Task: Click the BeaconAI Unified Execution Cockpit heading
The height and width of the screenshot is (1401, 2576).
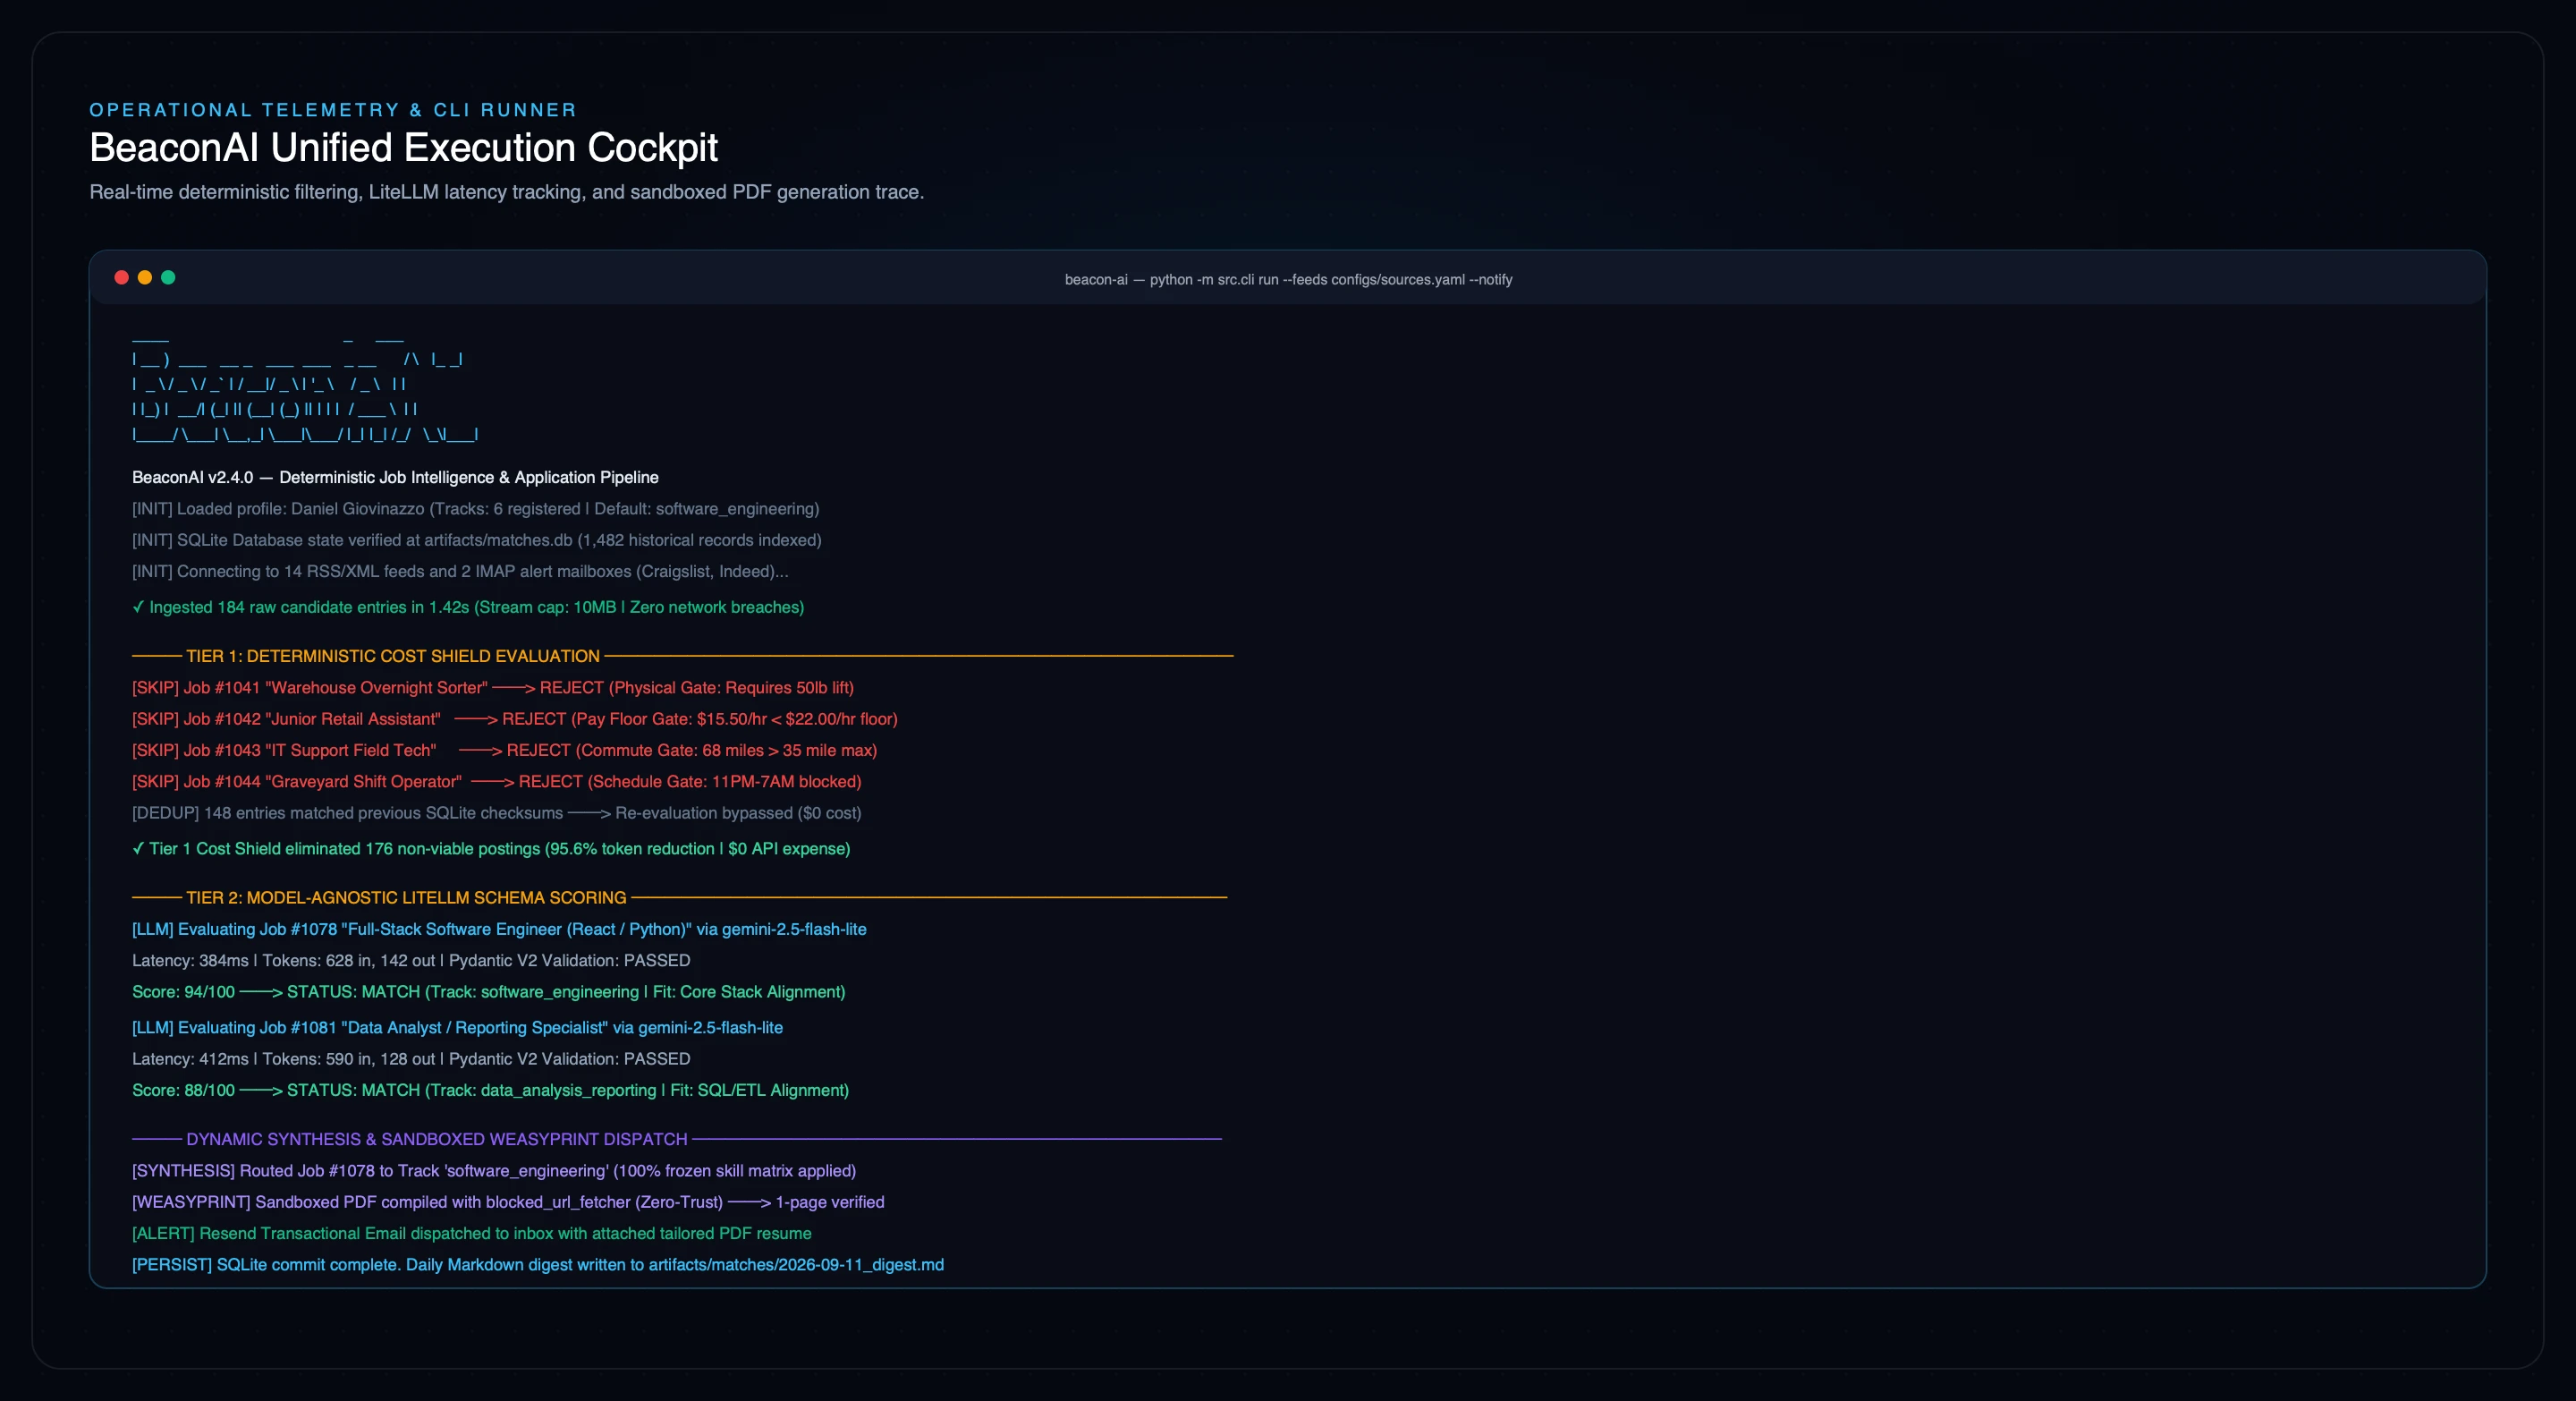Action: coord(403,148)
